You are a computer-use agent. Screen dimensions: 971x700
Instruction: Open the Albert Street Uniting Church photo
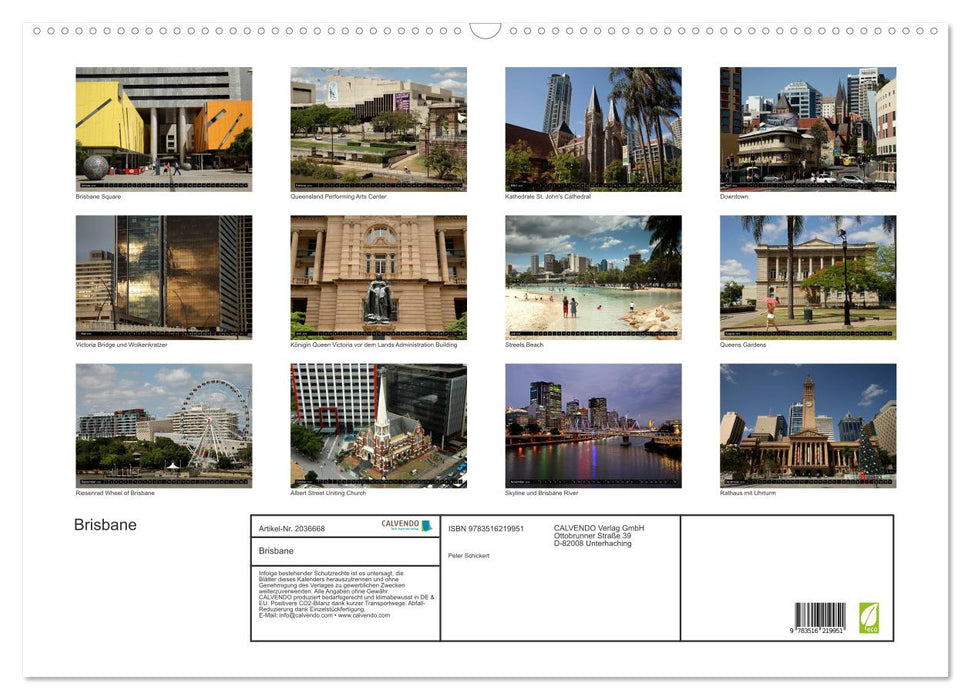[x=378, y=425]
